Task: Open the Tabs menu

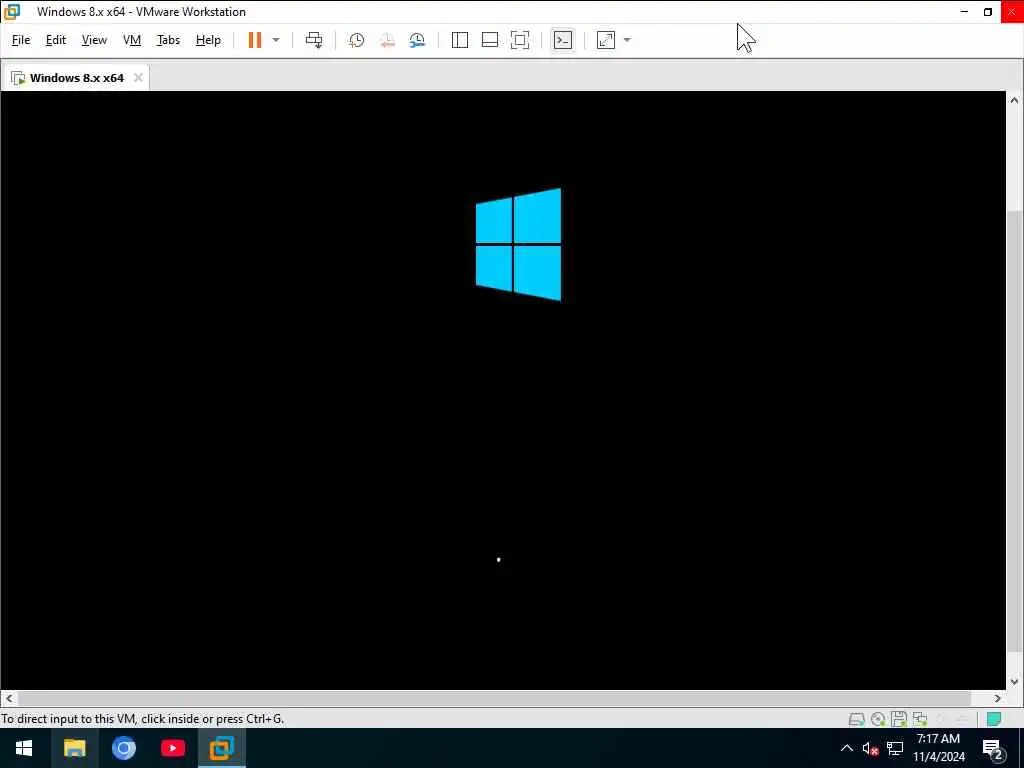Action: pos(168,40)
